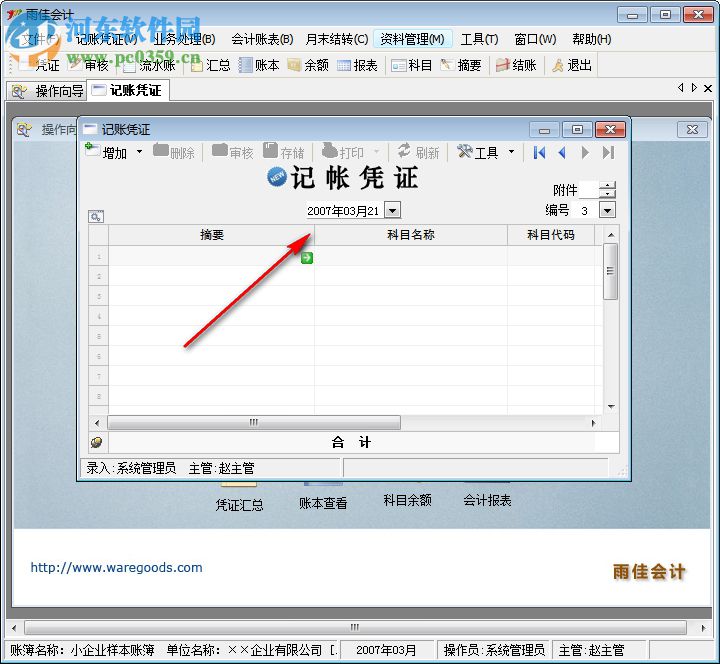Click the voucher date field 2007年03月21

344,211
